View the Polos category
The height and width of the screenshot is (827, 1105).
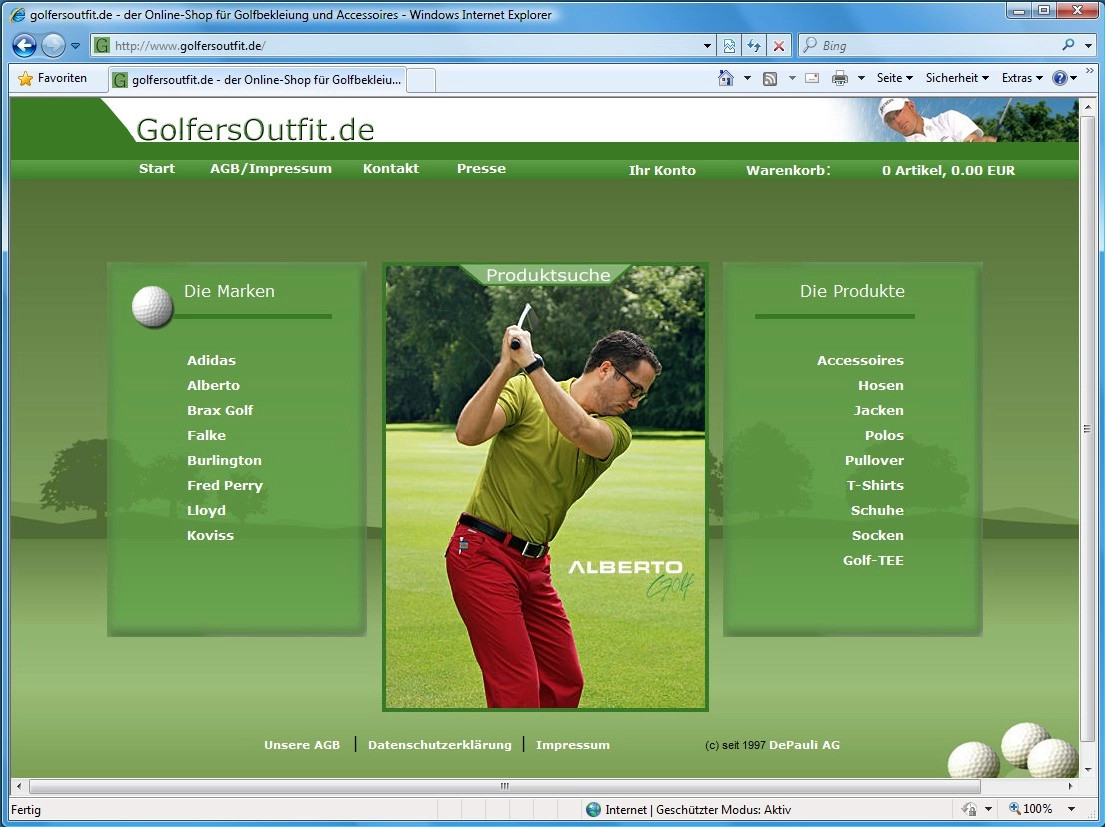(884, 435)
